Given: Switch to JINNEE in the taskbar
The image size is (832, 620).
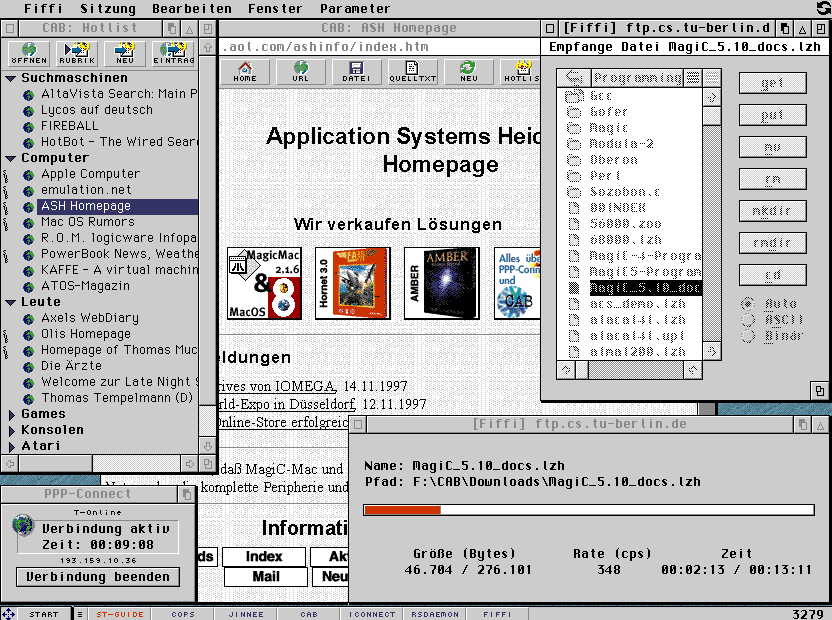Looking at the screenshot, I should 246,614.
